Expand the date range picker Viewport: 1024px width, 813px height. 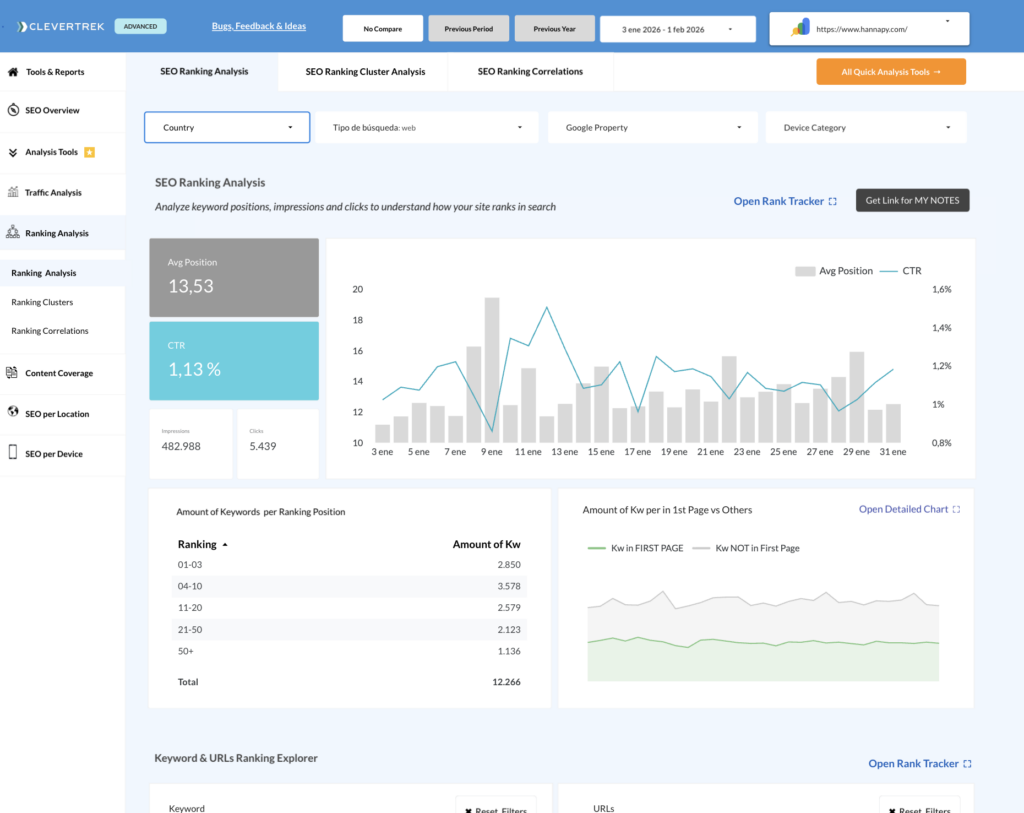679,29
